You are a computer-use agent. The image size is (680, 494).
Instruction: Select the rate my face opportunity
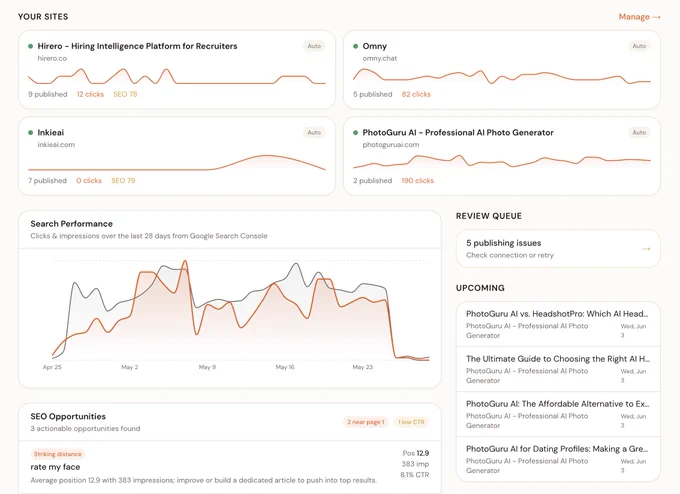click(x=230, y=467)
